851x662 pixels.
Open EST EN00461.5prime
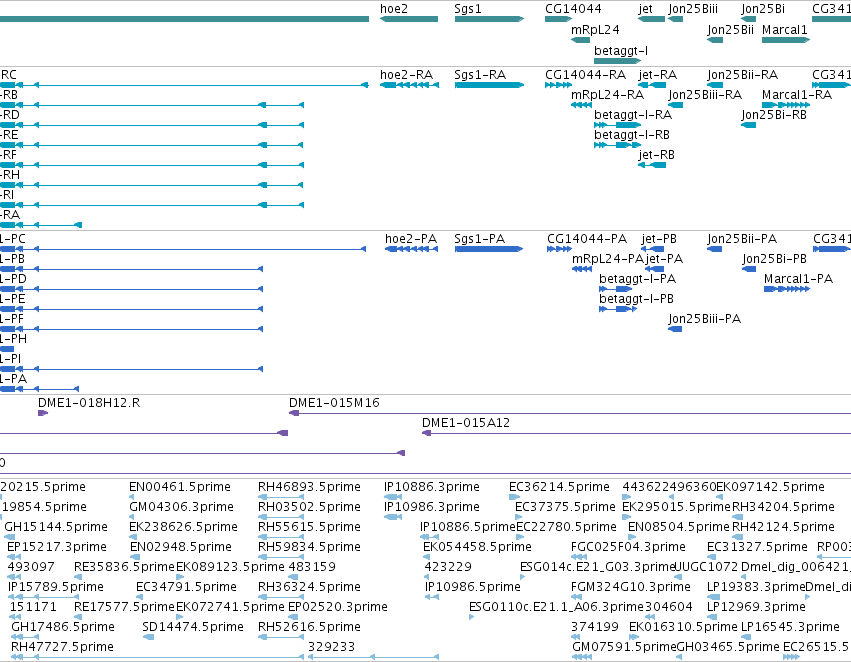click(x=180, y=487)
